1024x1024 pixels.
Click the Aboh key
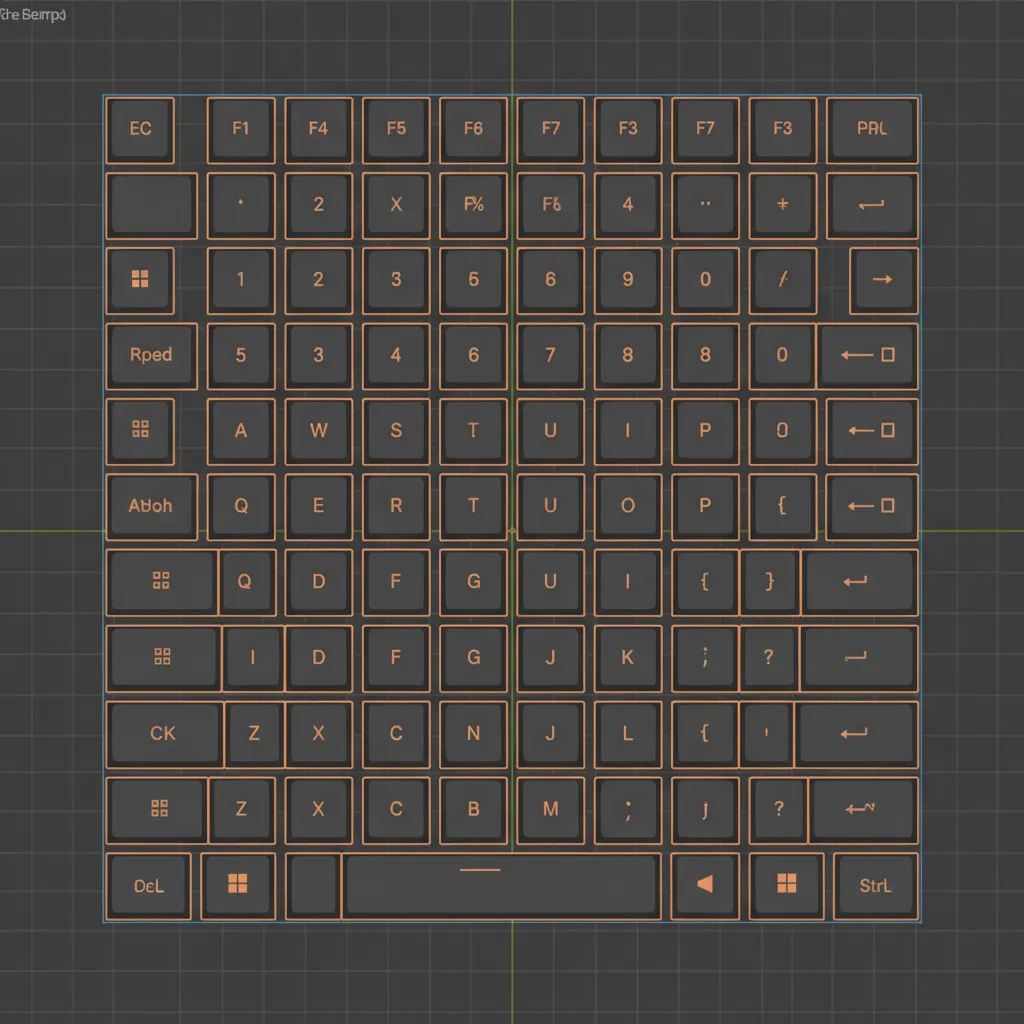pyautogui.click(x=151, y=506)
